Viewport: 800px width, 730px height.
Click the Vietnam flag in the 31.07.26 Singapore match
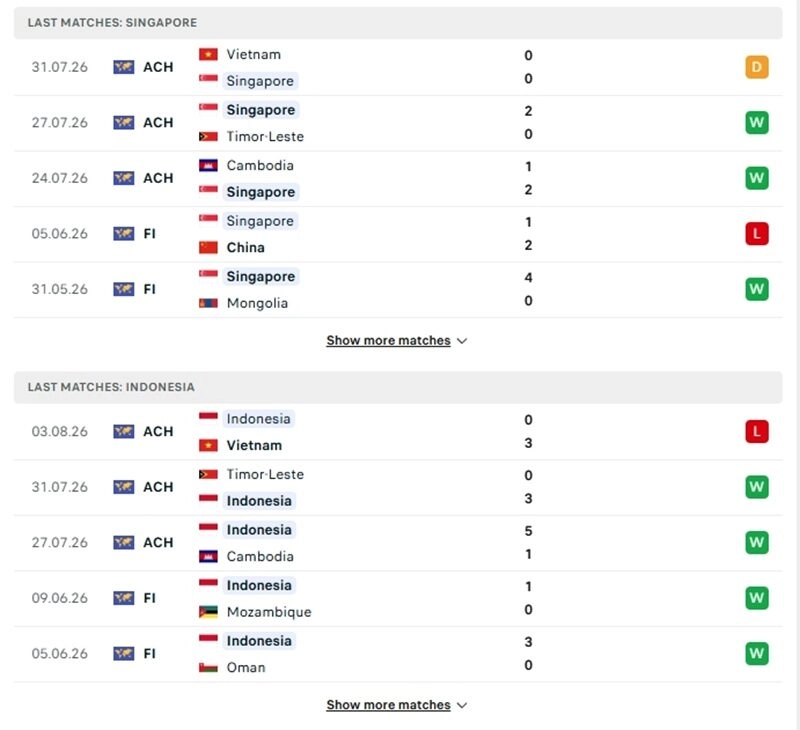point(208,54)
